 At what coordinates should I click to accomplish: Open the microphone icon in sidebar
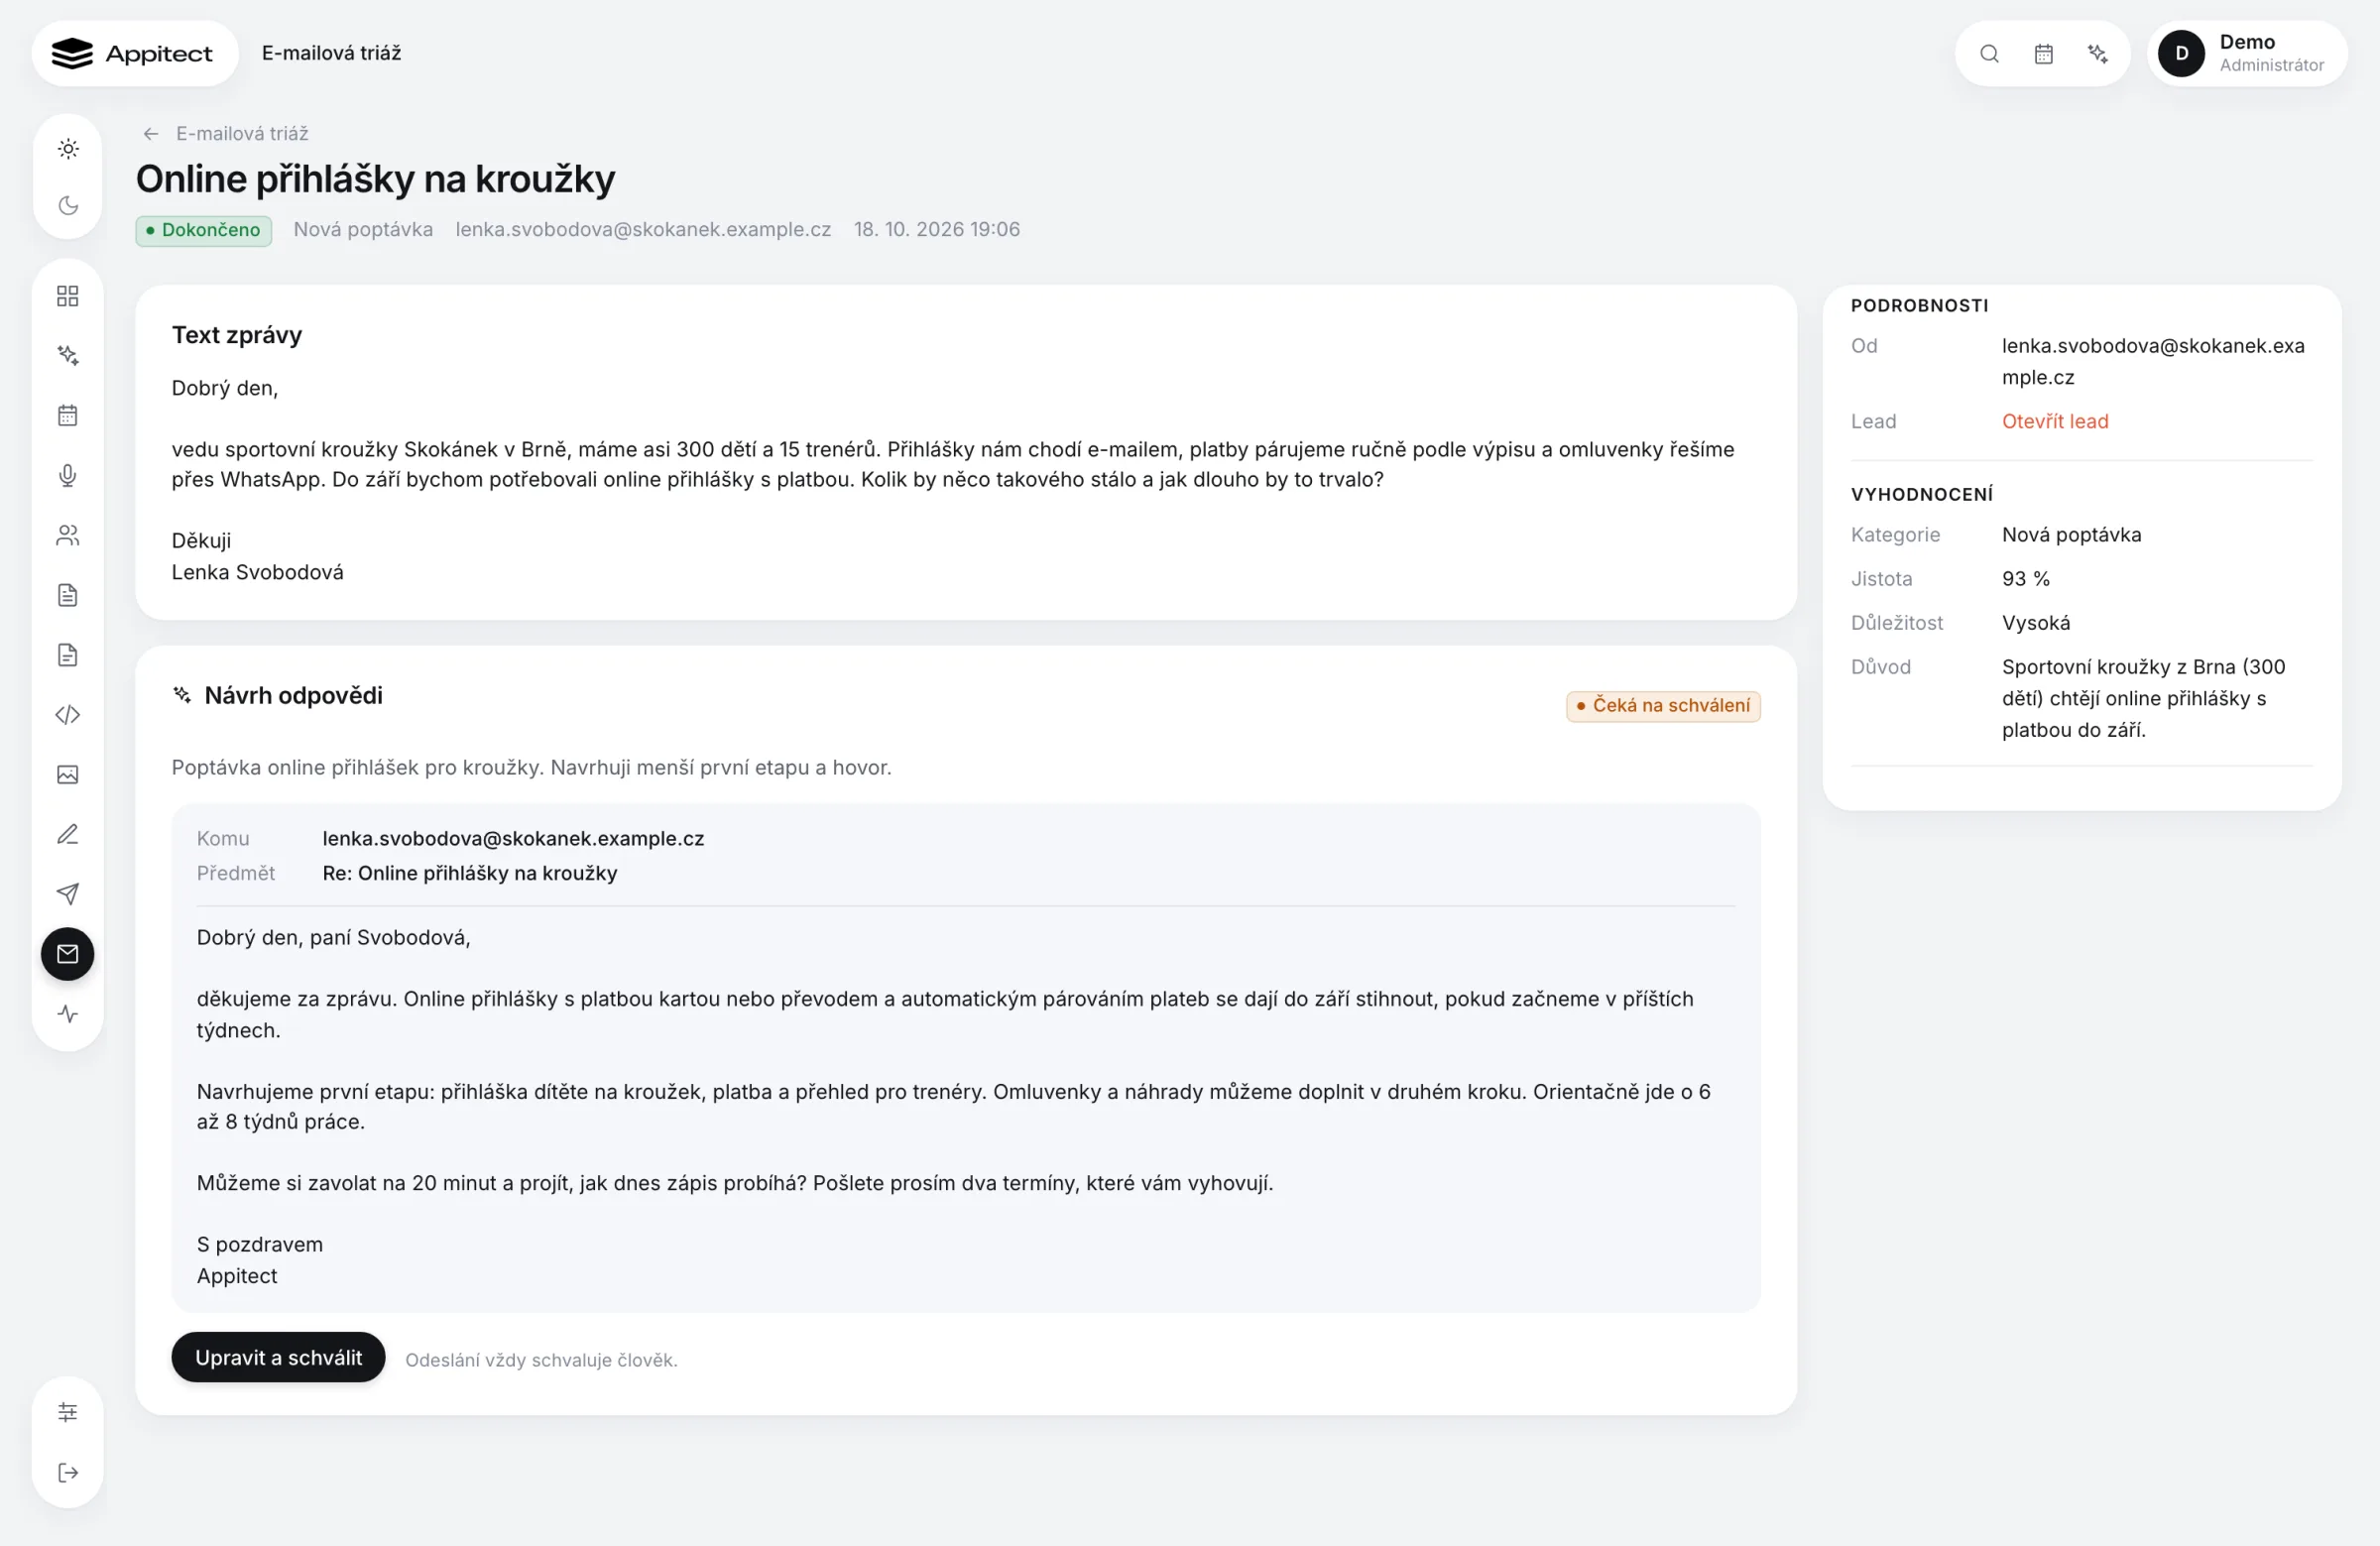pyautogui.click(x=68, y=475)
